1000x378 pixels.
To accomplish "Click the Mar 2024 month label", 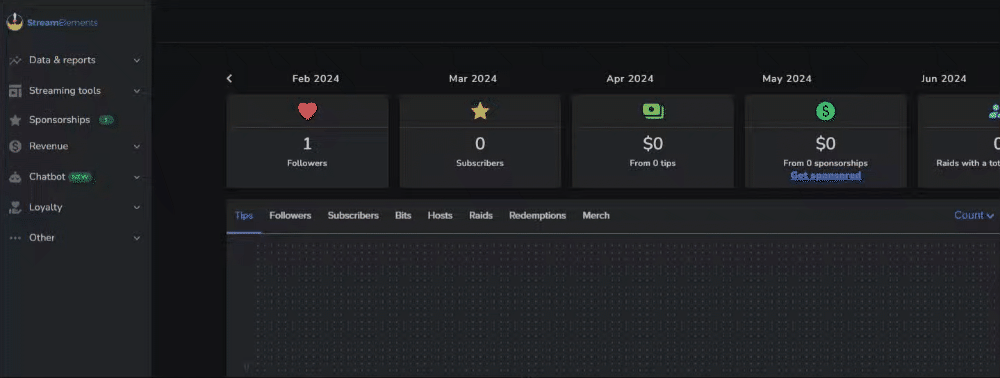I will coord(473,79).
